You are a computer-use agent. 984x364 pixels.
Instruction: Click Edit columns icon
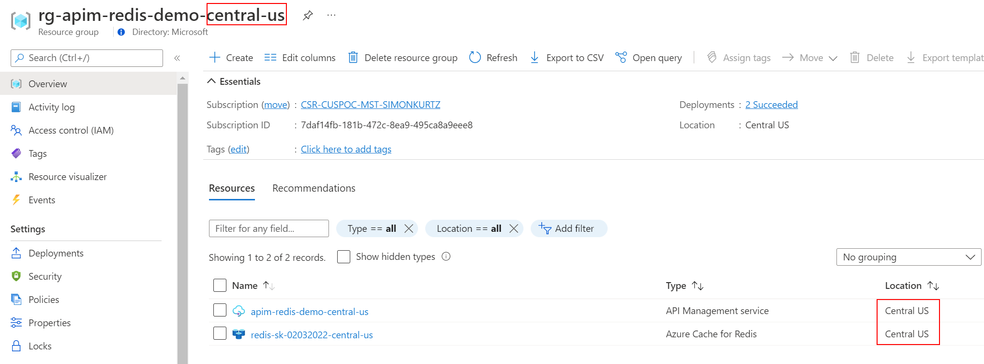(270, 58)
